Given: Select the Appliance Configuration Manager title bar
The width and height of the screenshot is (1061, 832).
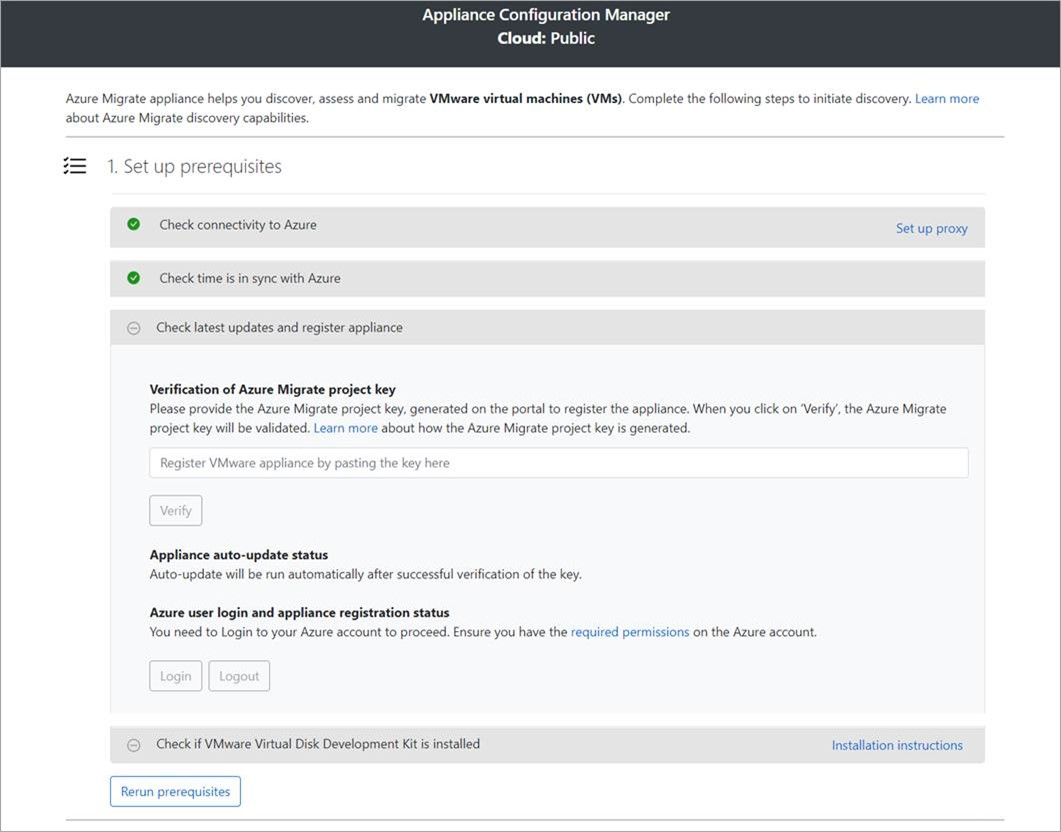Looking at the screenshot, I should point(545,14).
